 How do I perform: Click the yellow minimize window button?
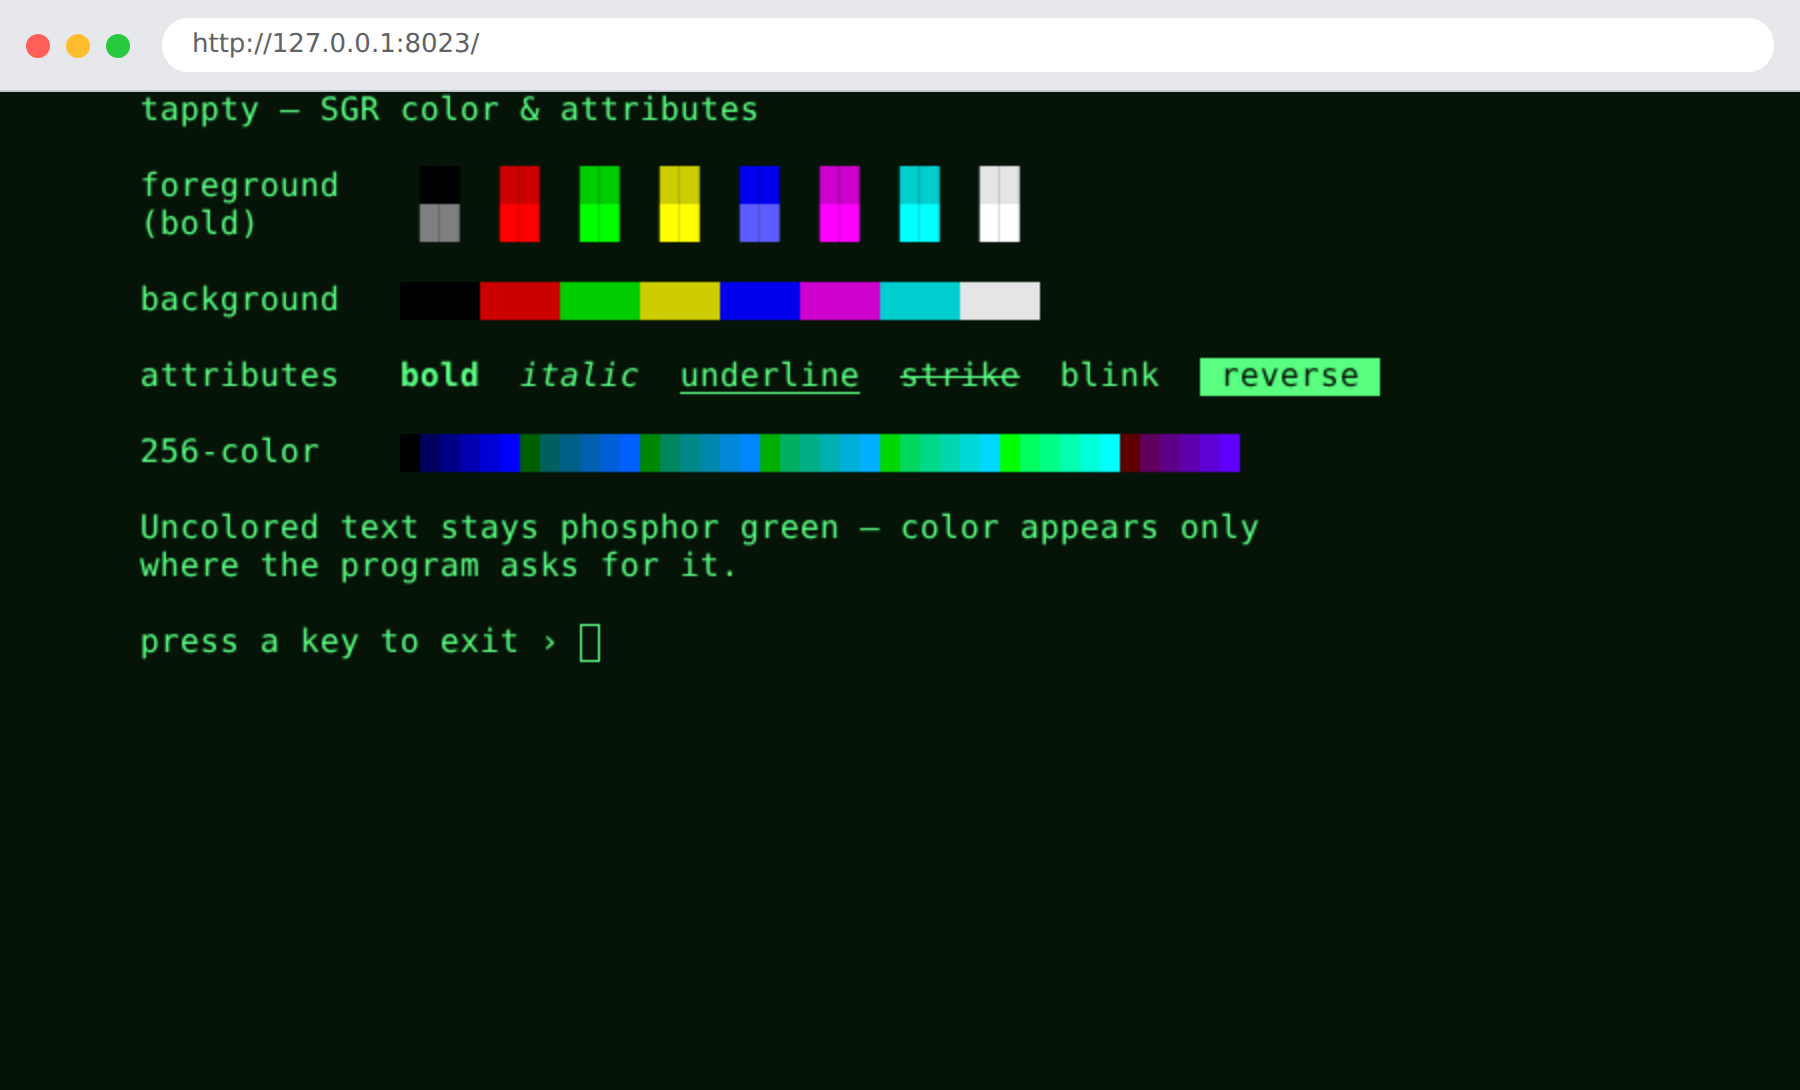point(78,46)
